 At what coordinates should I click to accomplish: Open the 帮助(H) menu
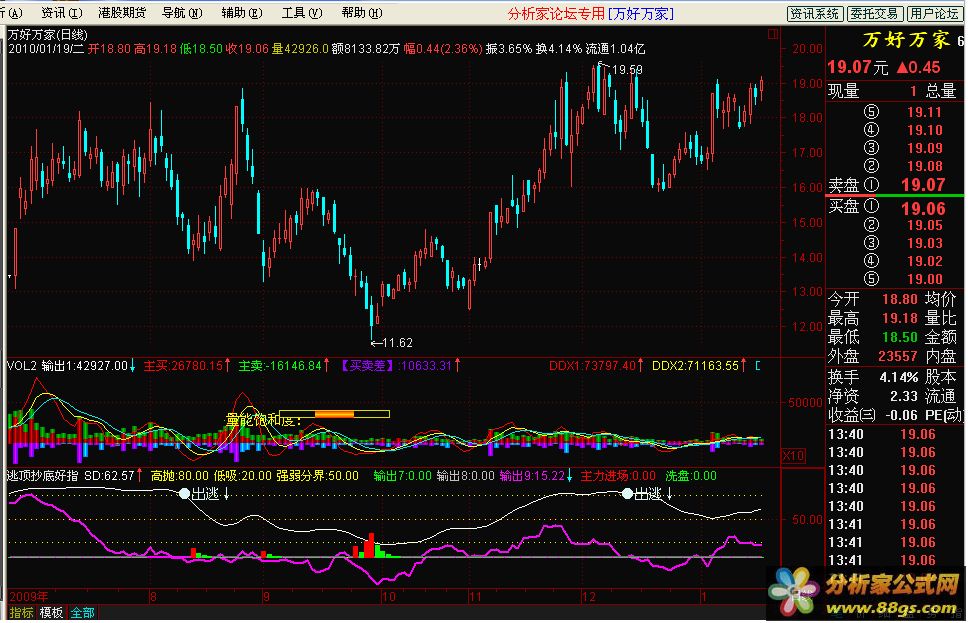pyautogui.click(x=362, y=13)
